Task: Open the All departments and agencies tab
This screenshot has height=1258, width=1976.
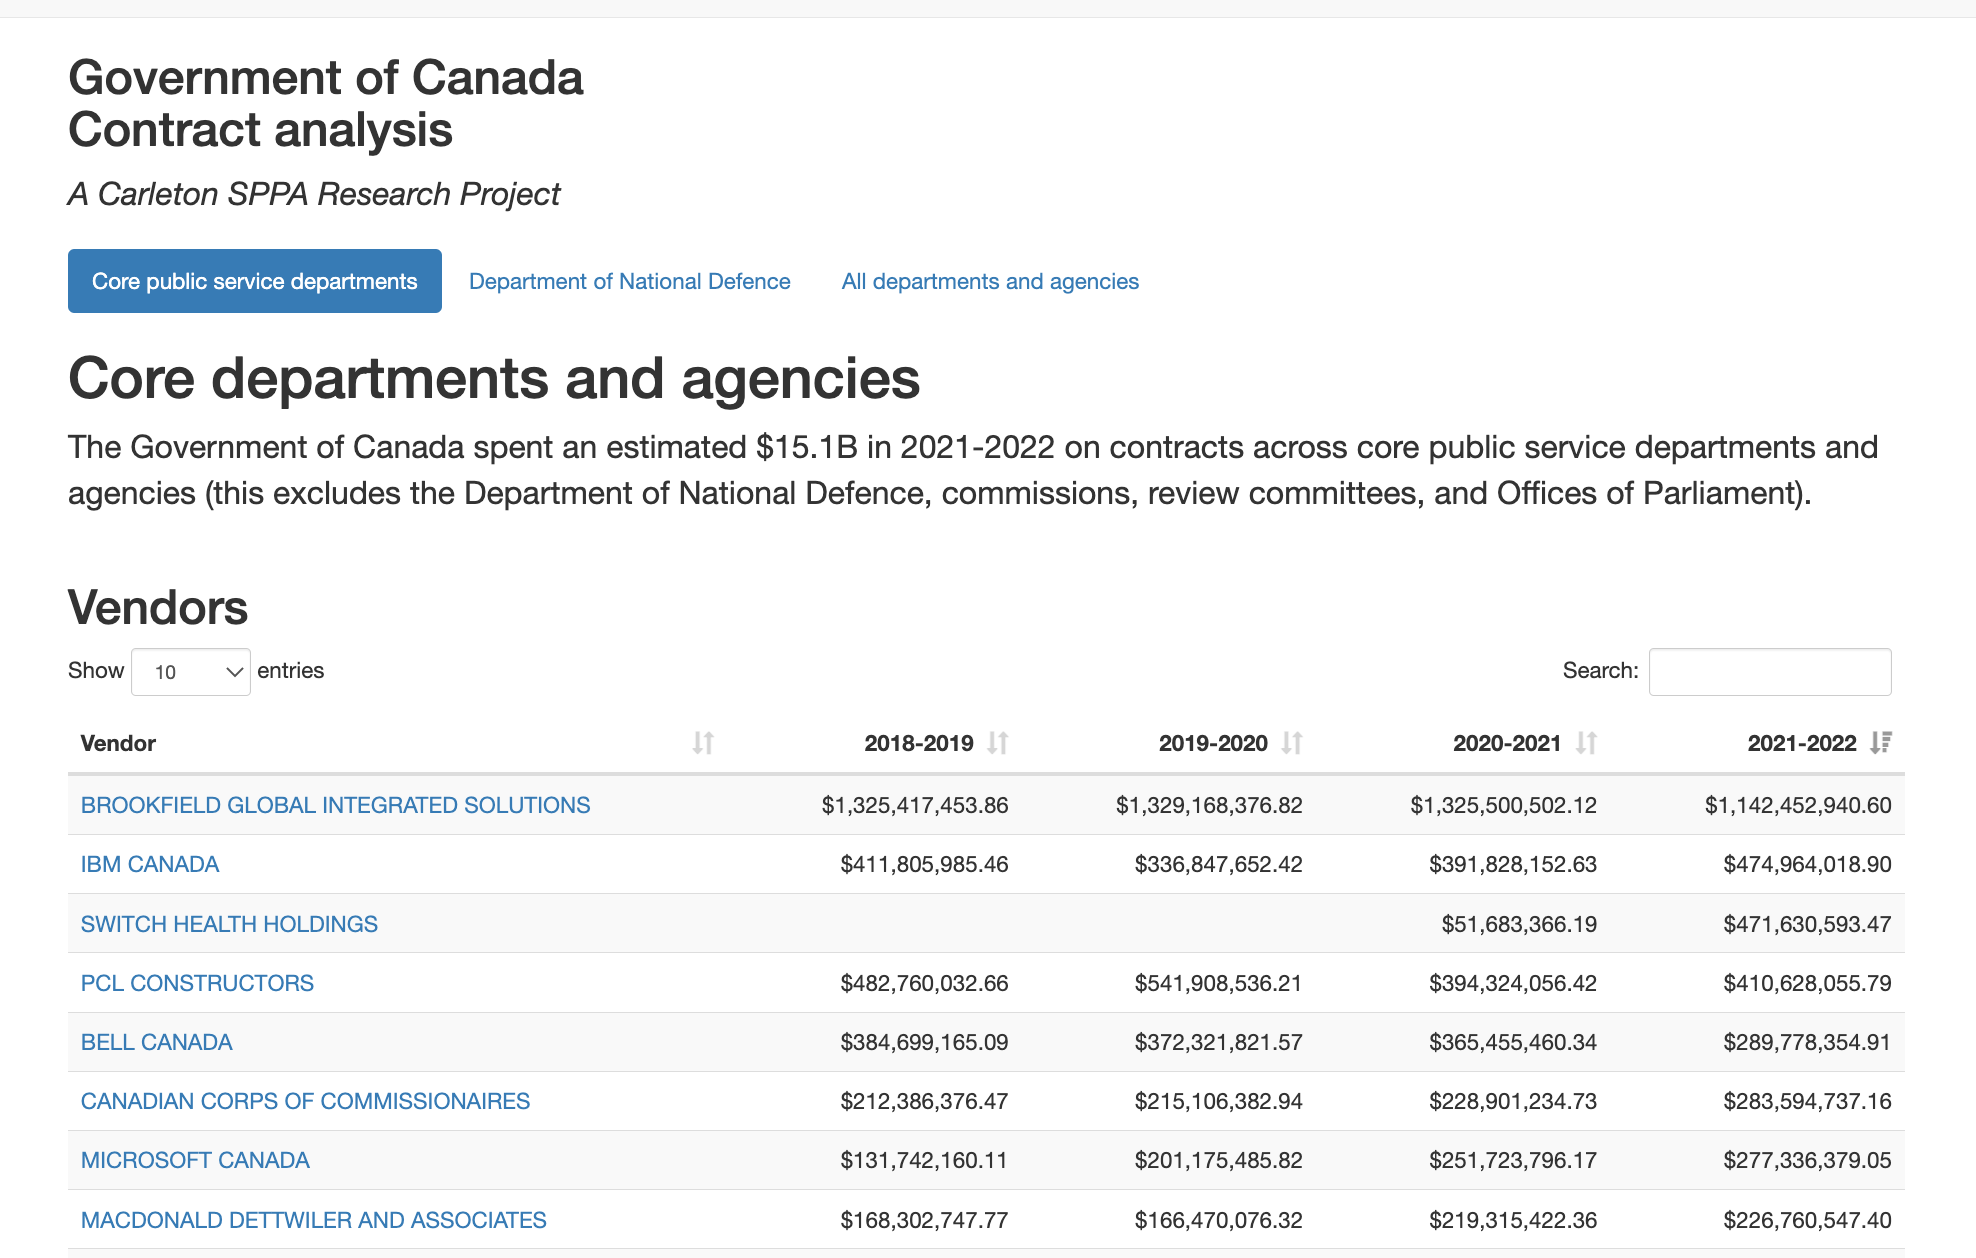Action: click(x=990, y=281)
